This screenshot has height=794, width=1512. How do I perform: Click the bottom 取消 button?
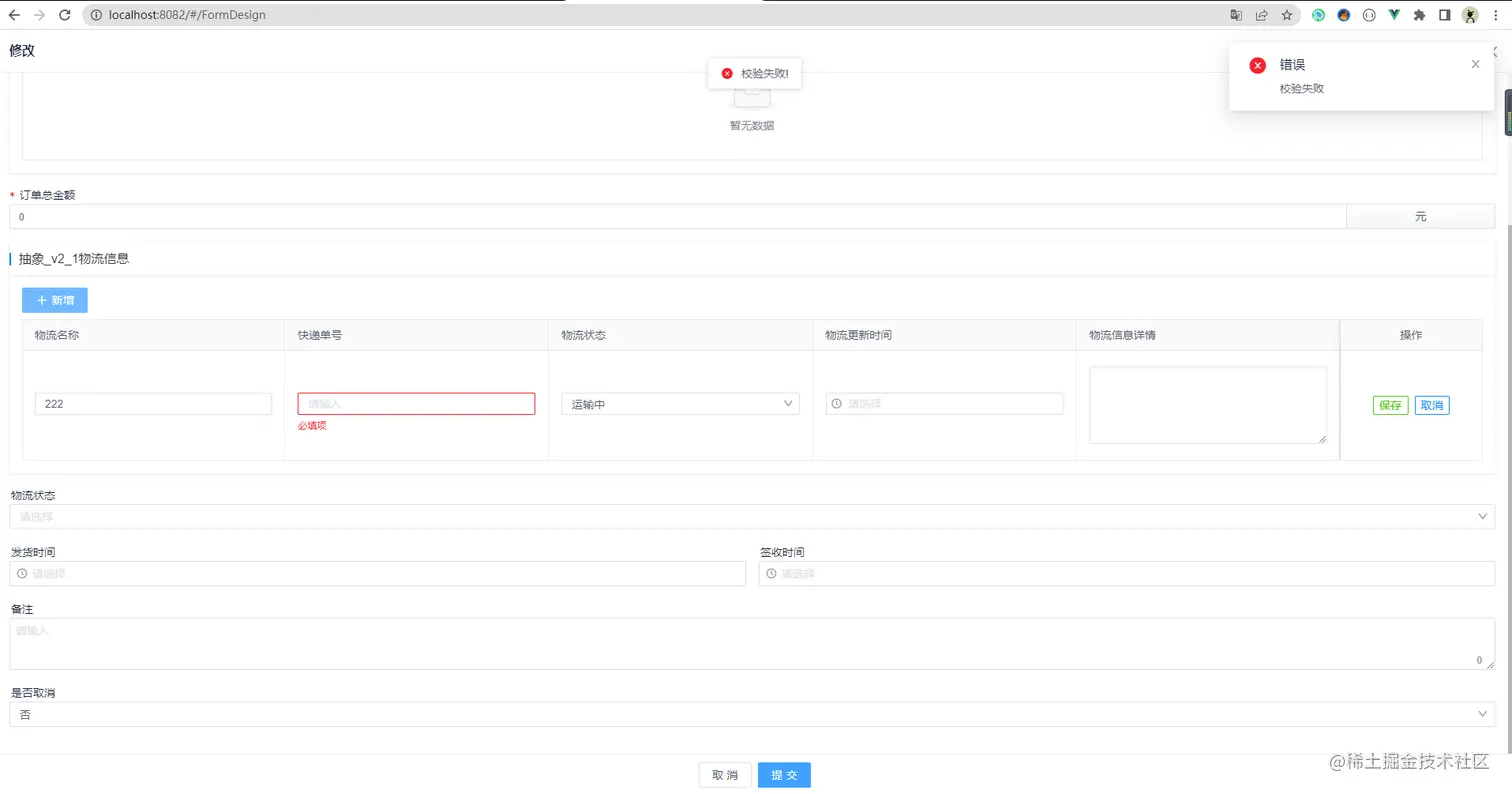pyautogui.click(x=725, y=775)
